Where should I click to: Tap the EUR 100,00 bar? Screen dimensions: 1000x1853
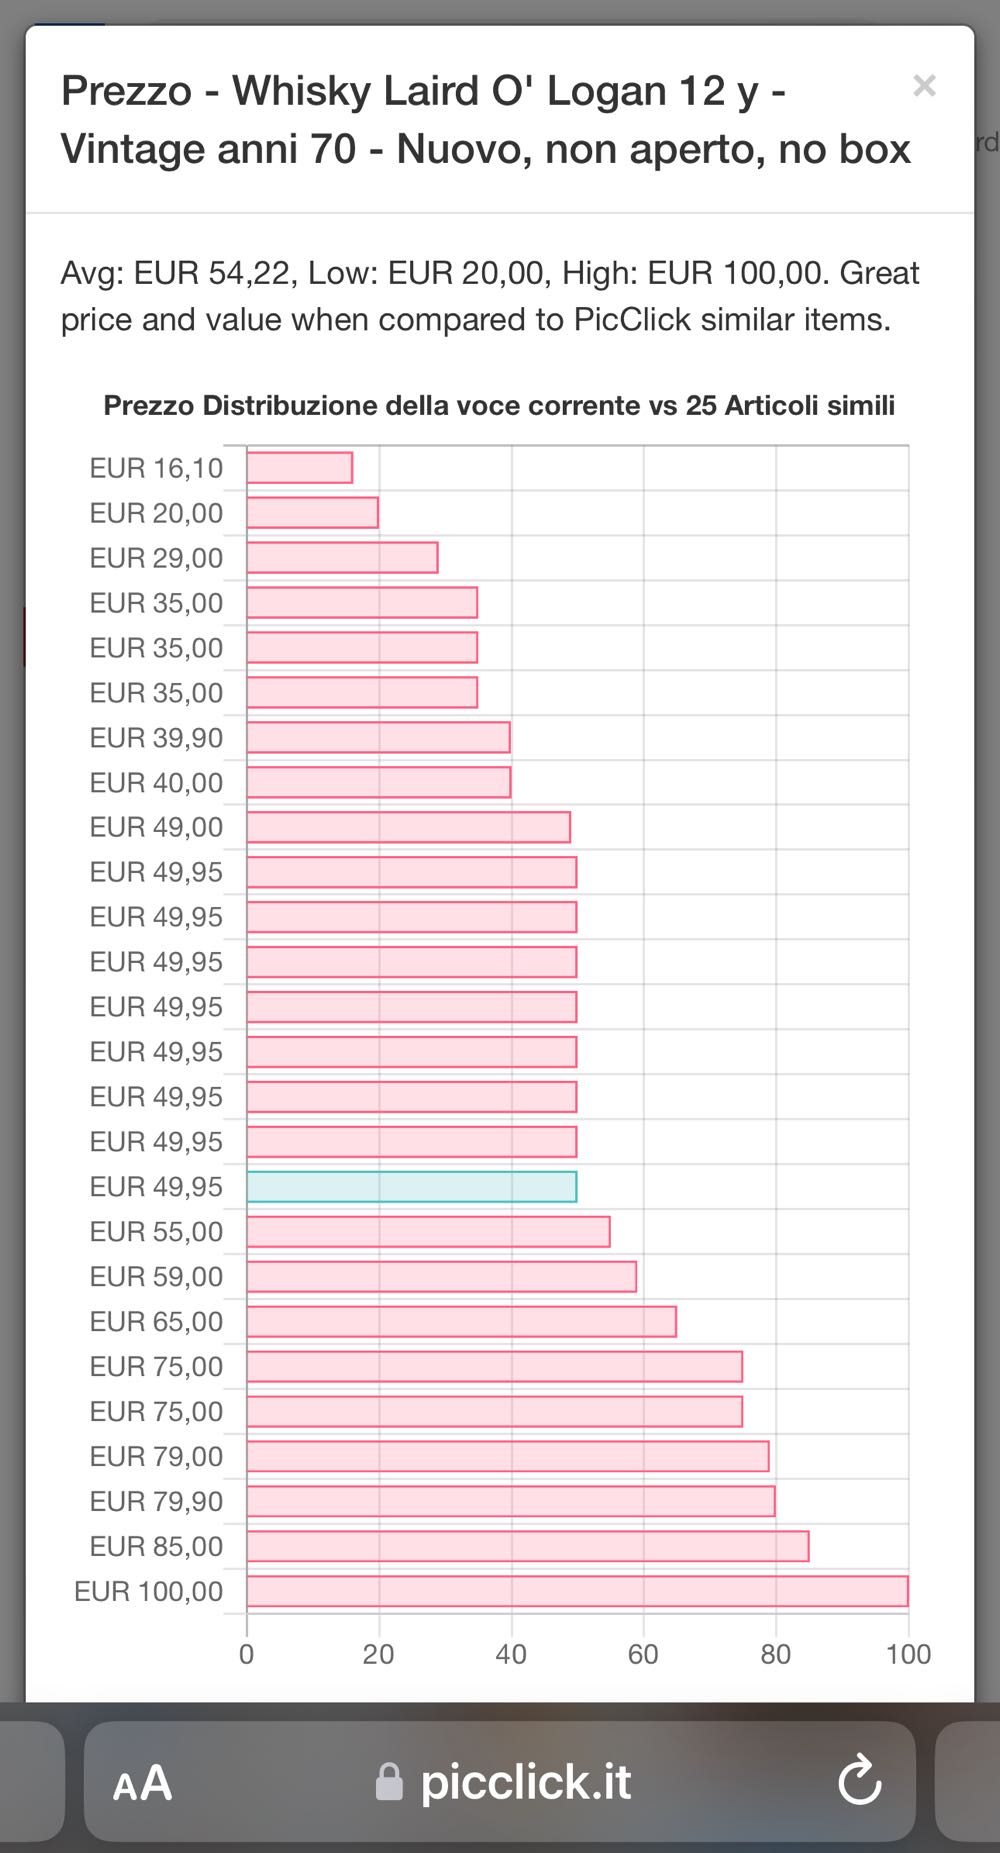click(x=577, y=1591)
